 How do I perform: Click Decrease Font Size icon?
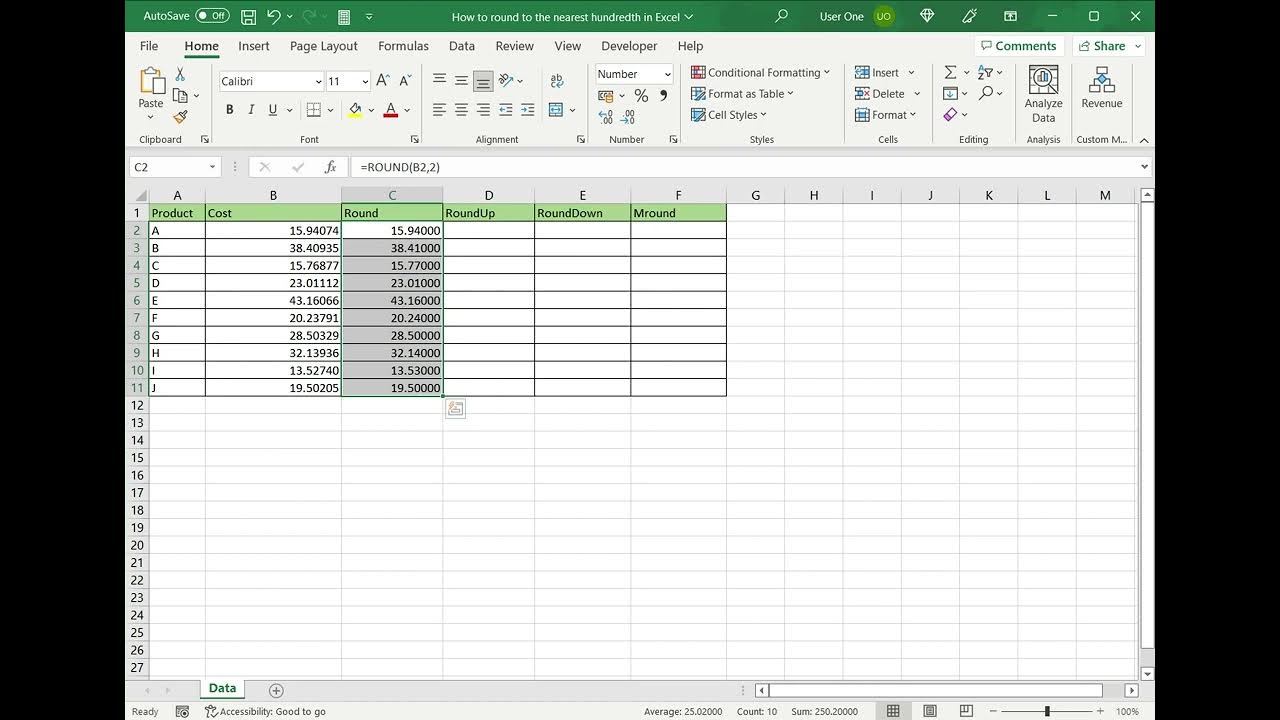coord(405,81)
